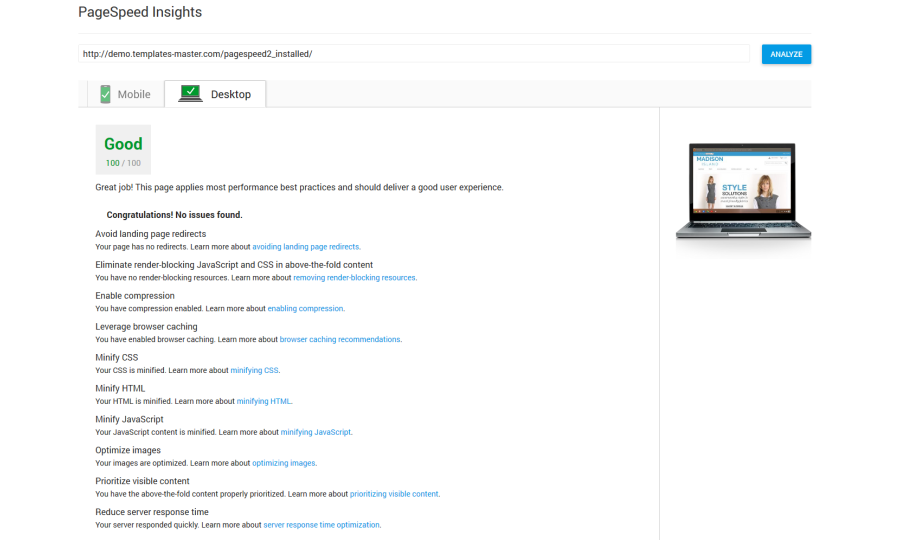Click the URL input field
Image resolution: width=900 pixels, height=540 pixels.
(x=414, y=54)
